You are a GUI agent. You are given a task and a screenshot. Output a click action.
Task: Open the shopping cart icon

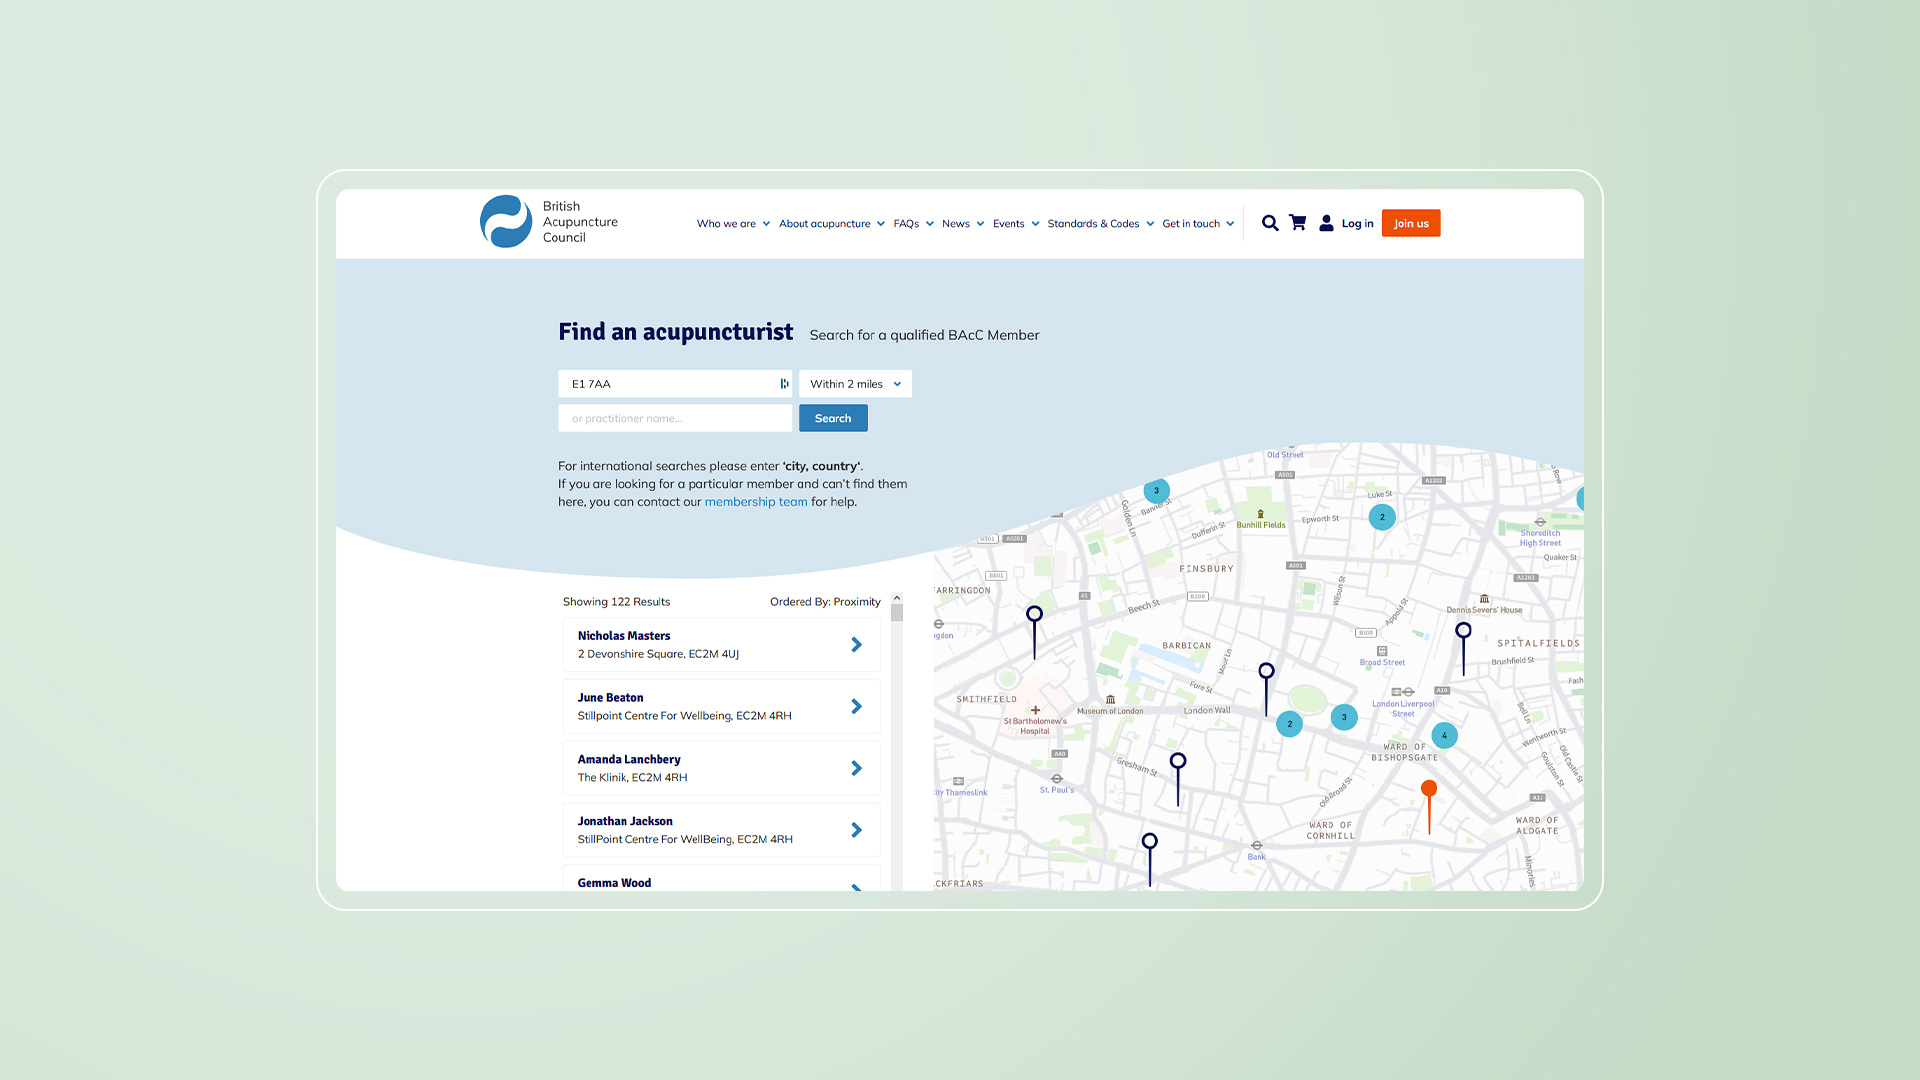pos(1298,223)
